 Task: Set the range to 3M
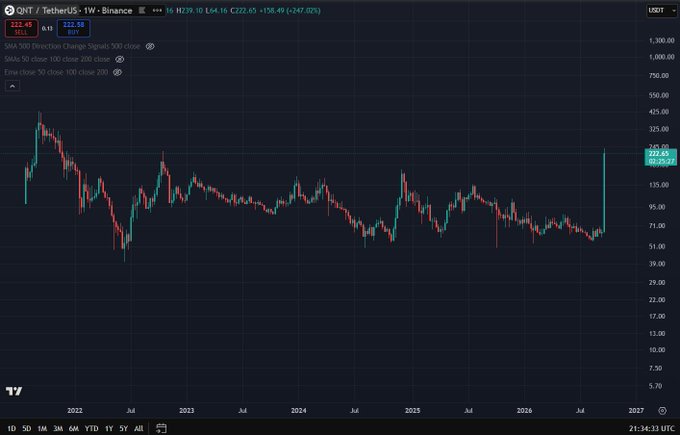click(x=58, y=428)
